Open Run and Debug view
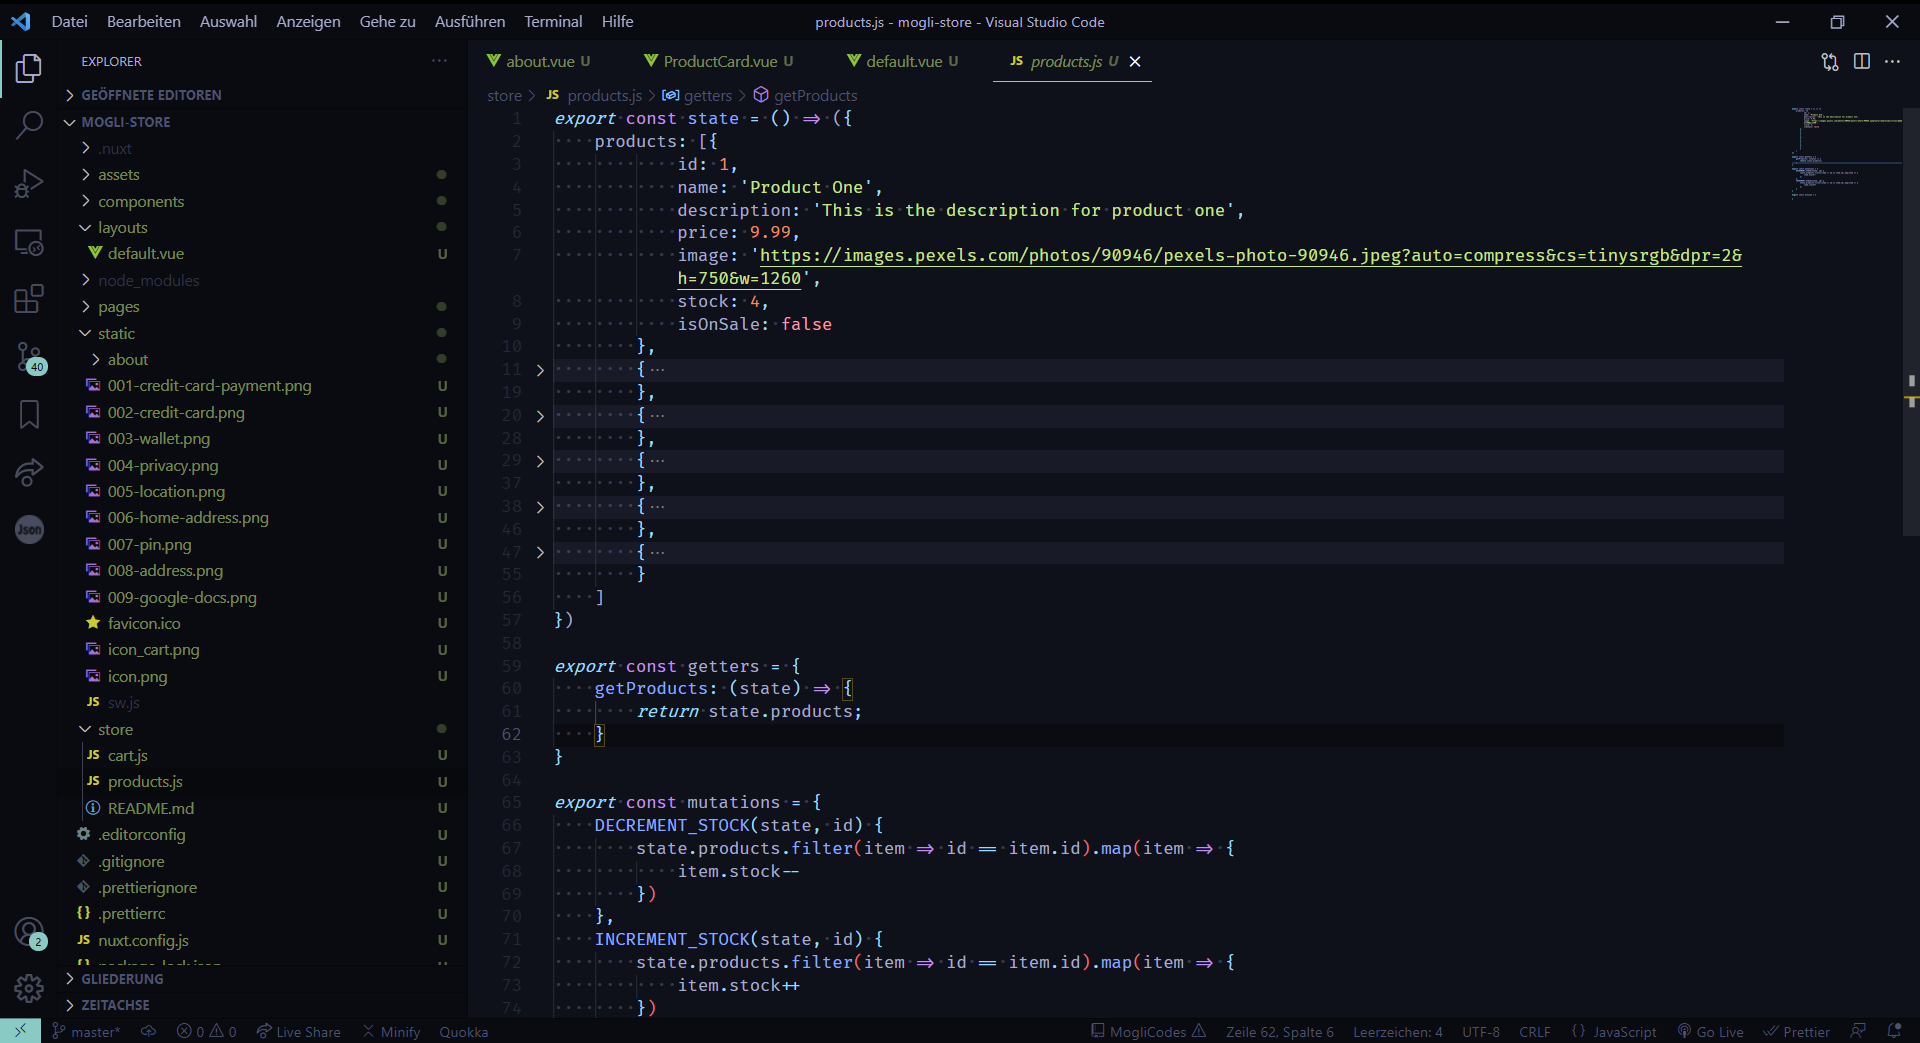The image size is (1920, 1043). [29, 183]
